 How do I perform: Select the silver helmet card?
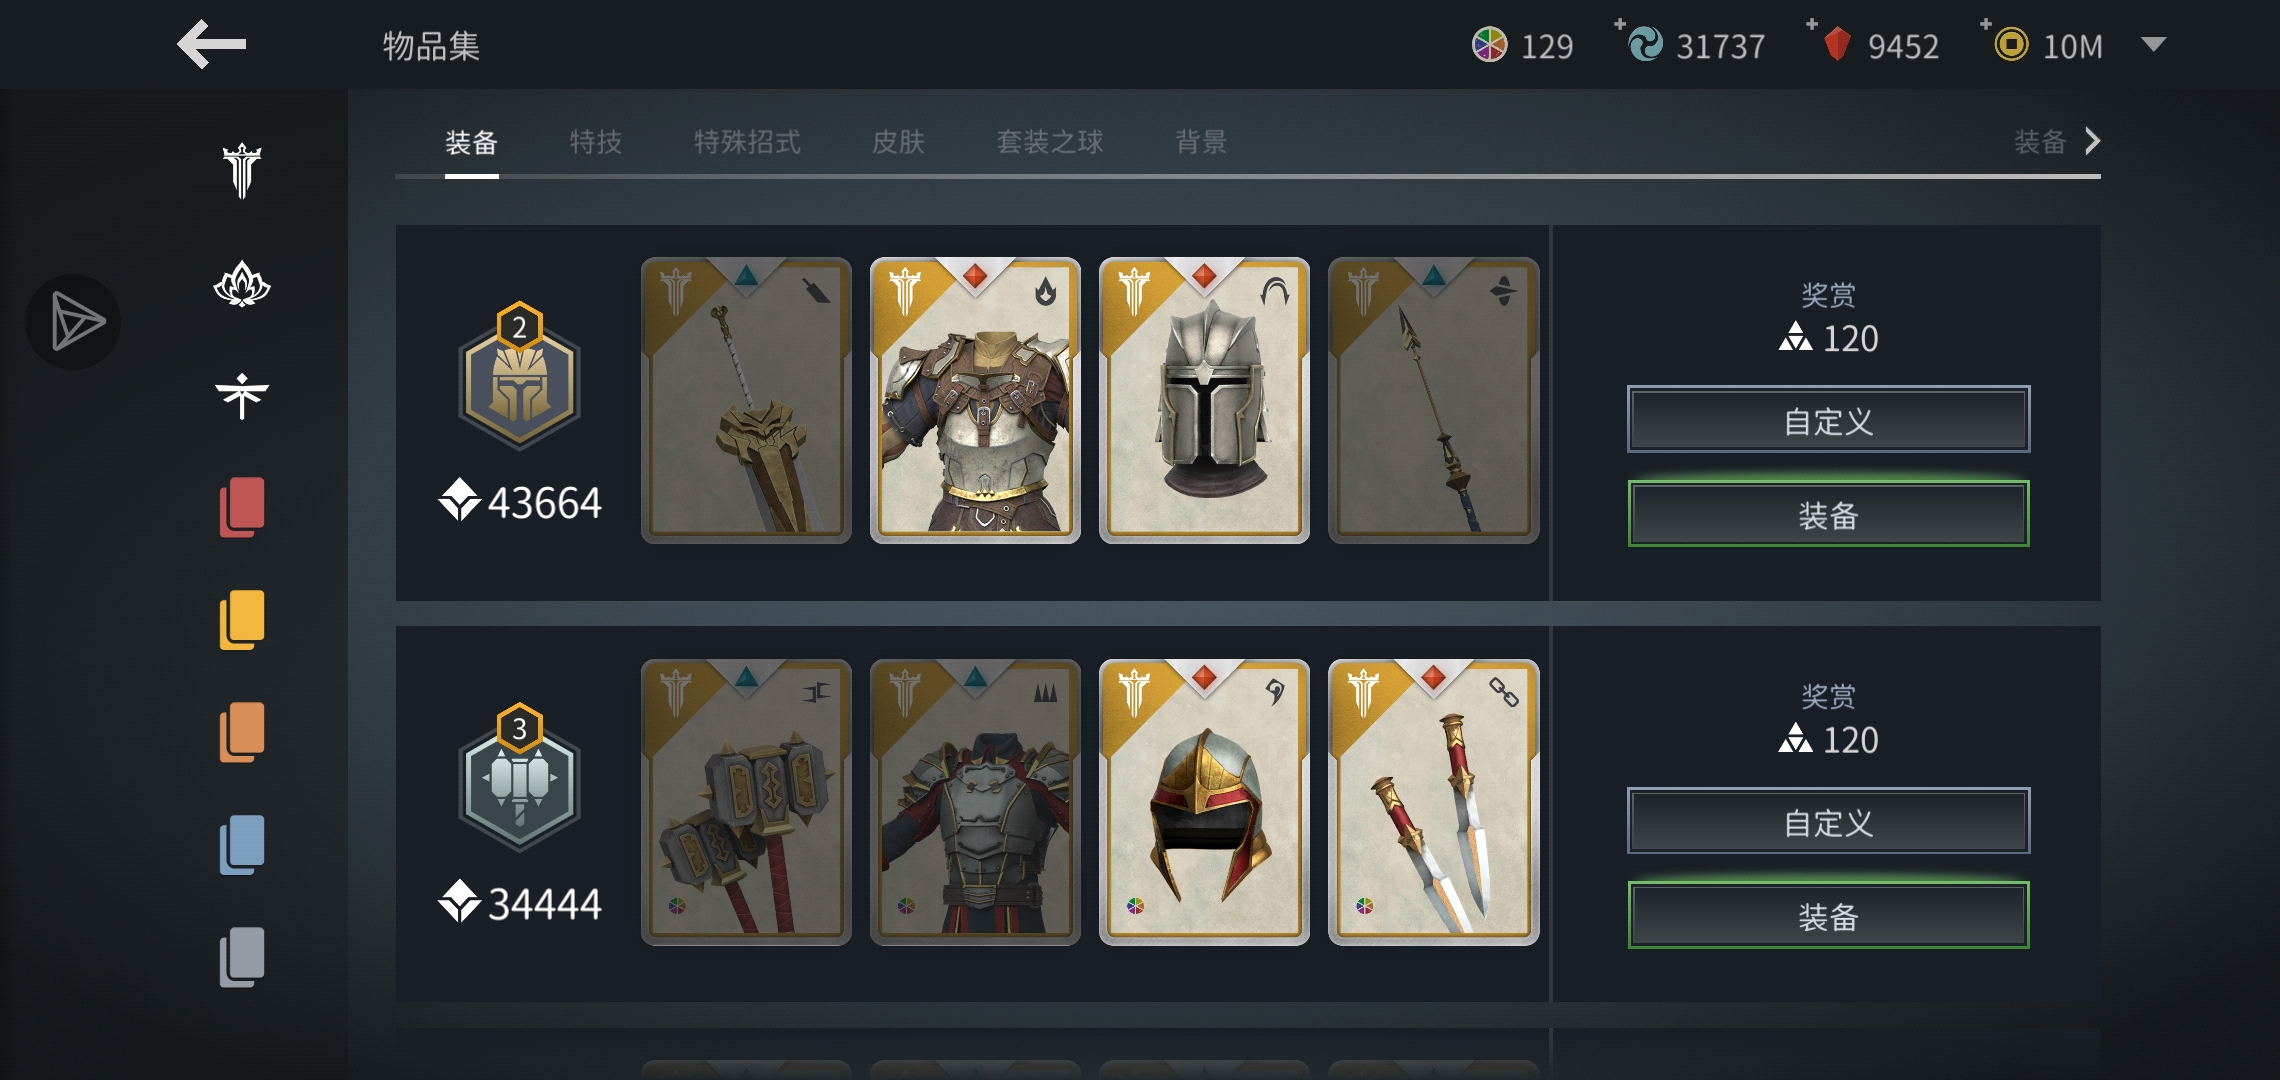pos(1204,400)
